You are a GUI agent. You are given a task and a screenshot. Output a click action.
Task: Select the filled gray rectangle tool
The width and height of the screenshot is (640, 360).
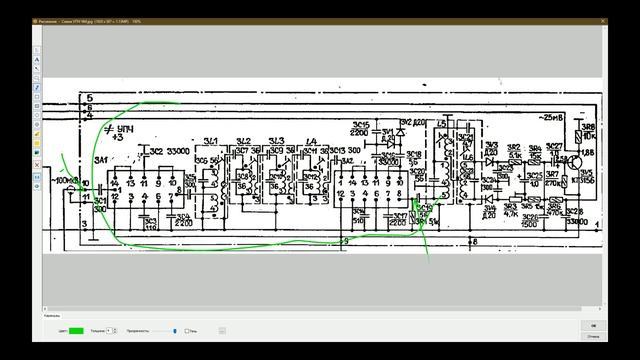pos(37,106)
